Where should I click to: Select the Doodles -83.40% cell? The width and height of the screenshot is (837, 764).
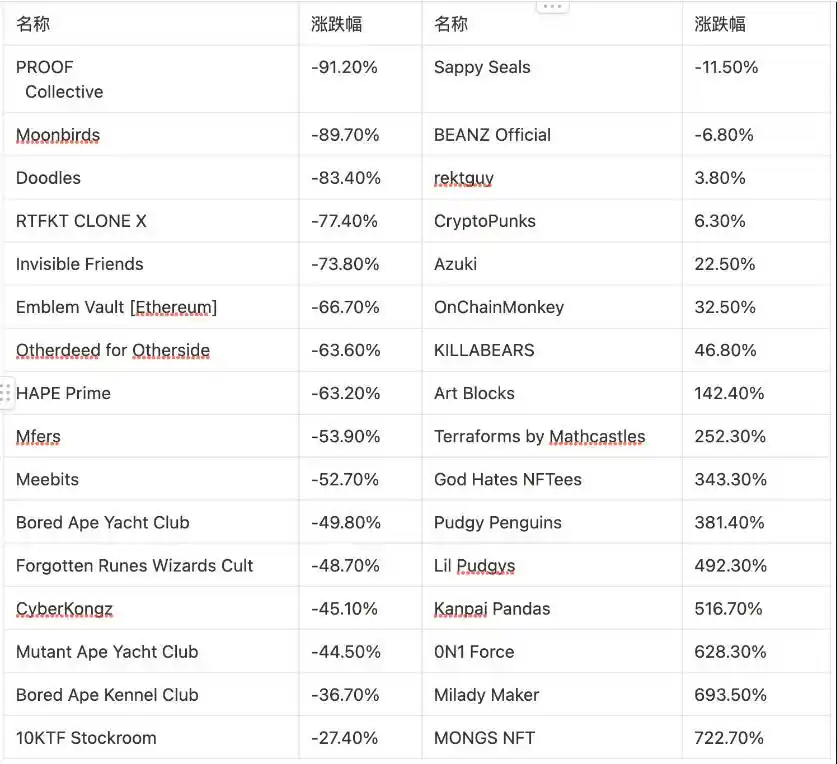tap(360, 178)
